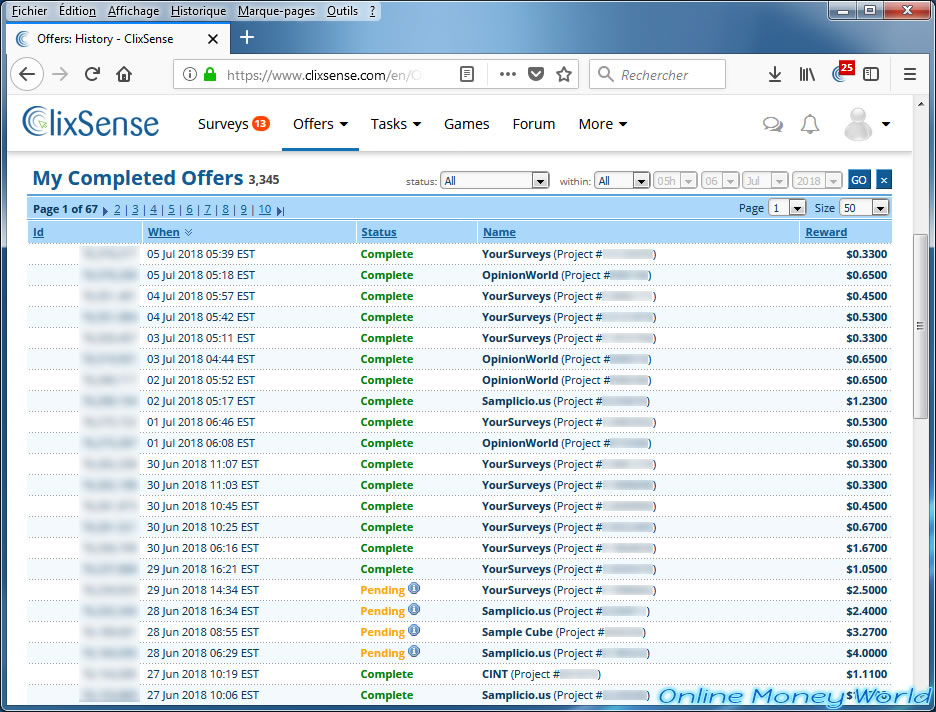Sort the table by the Reward column
This screenshot has height=712, width=936.
pyautogui.click(x=826, y=232)
